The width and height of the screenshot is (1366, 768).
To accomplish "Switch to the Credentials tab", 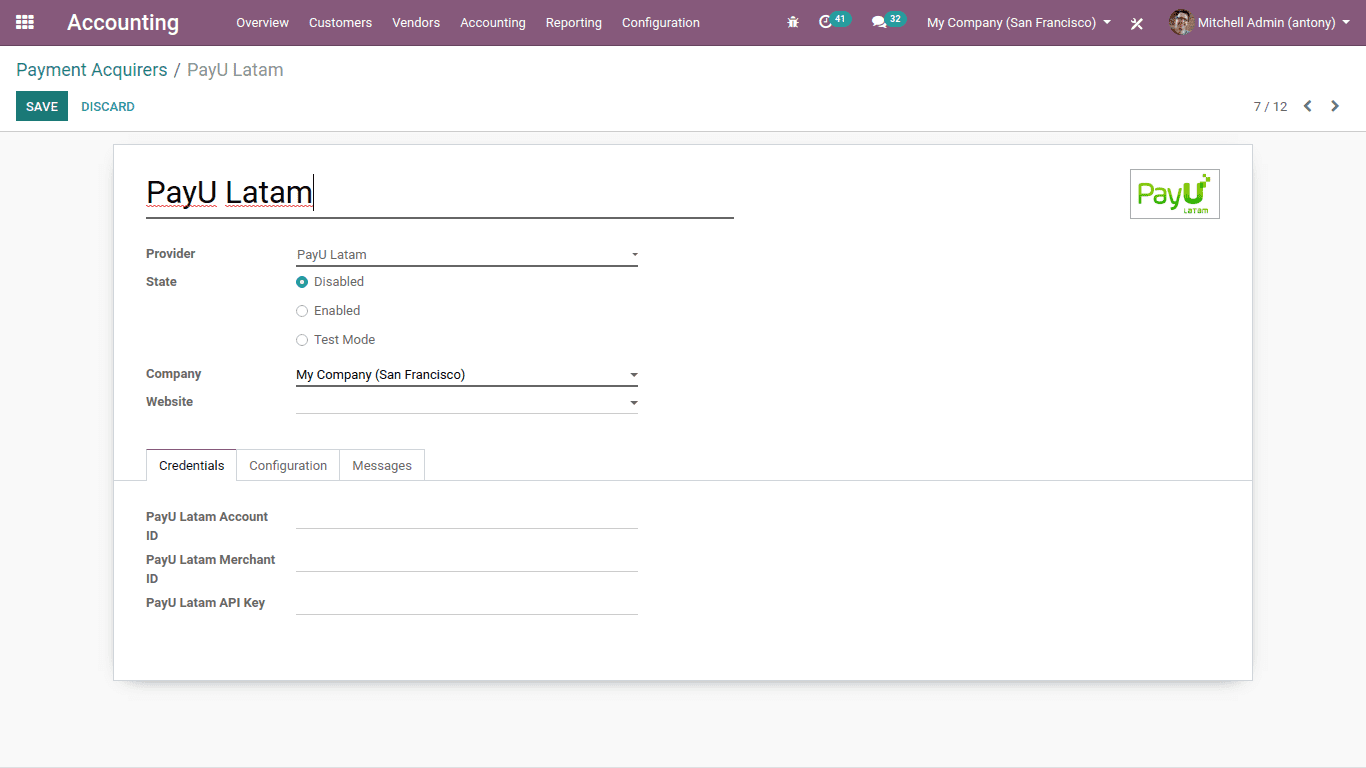I will (192, 465).
